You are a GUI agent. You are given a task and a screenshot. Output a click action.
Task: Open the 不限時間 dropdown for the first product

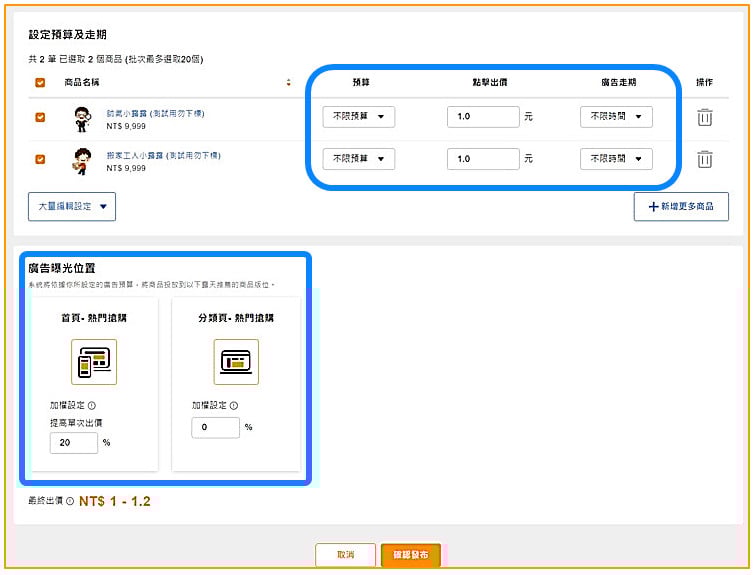point(616,117)
